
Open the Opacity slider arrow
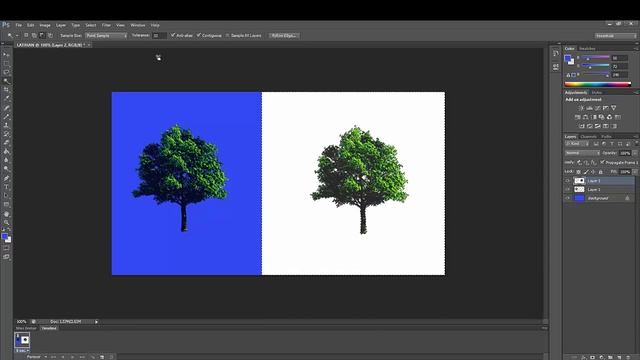tap(635, 153)
